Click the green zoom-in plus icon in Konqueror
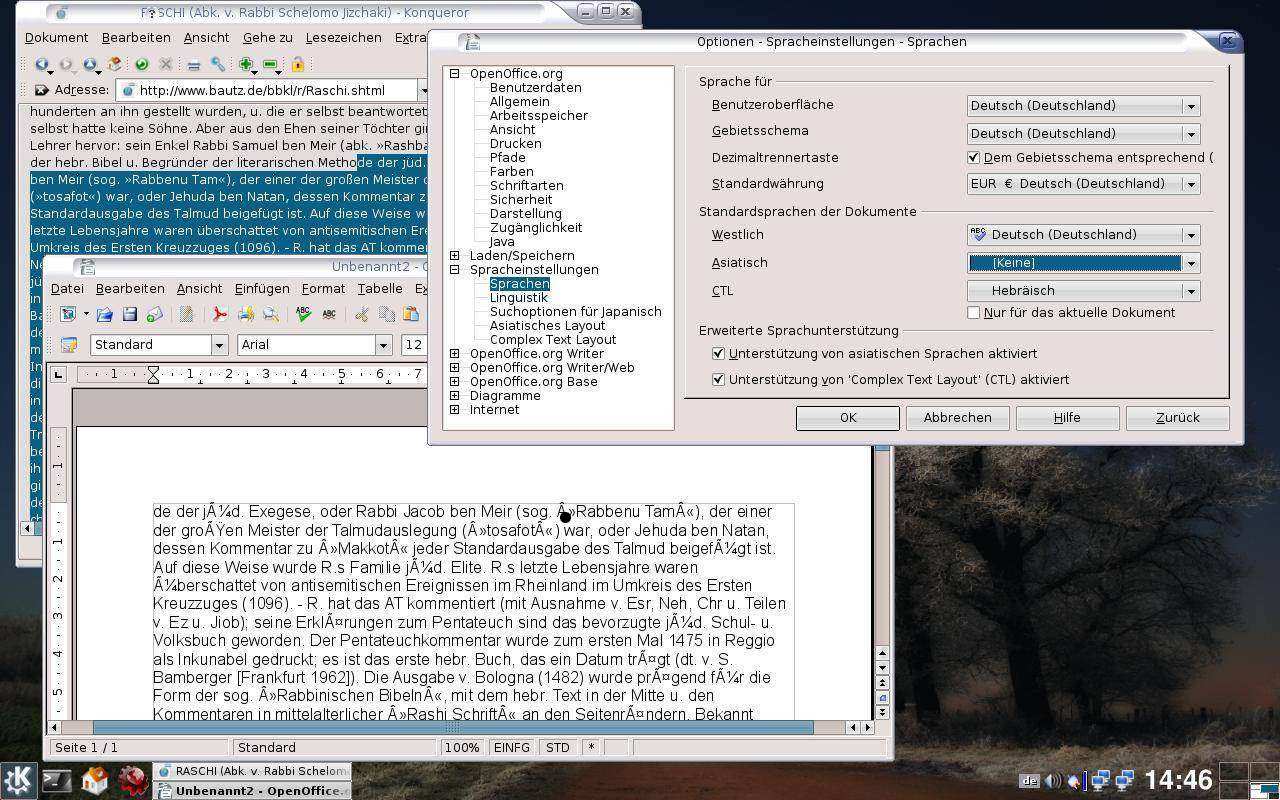 tap(245, 64)
